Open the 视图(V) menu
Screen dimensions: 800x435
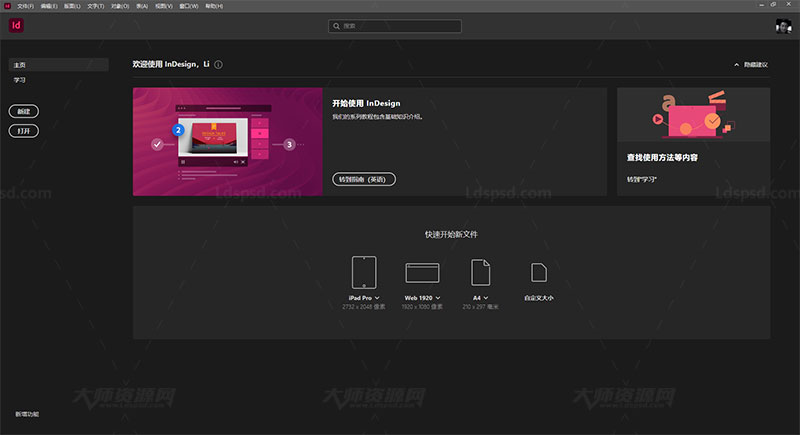pos(164,6)
